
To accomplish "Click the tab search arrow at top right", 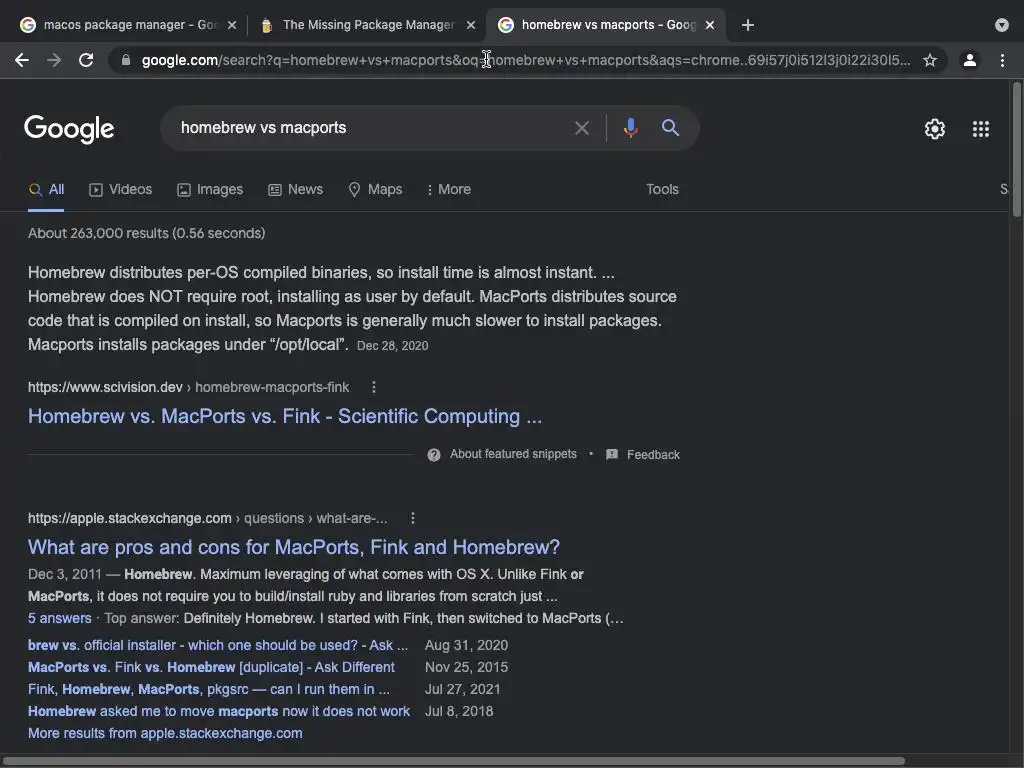I will coord(1002,25).
